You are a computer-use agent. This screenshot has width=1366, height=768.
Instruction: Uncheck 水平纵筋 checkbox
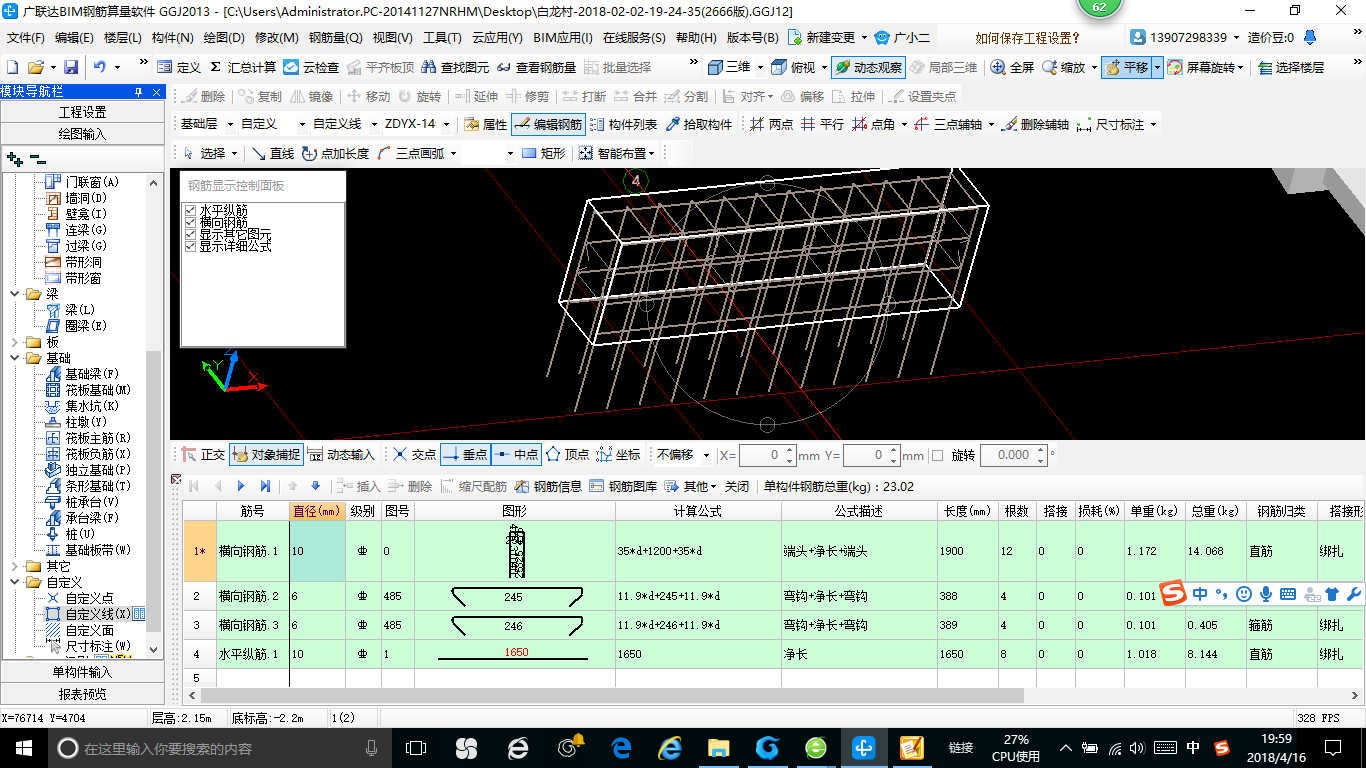[x=191, y=210]
